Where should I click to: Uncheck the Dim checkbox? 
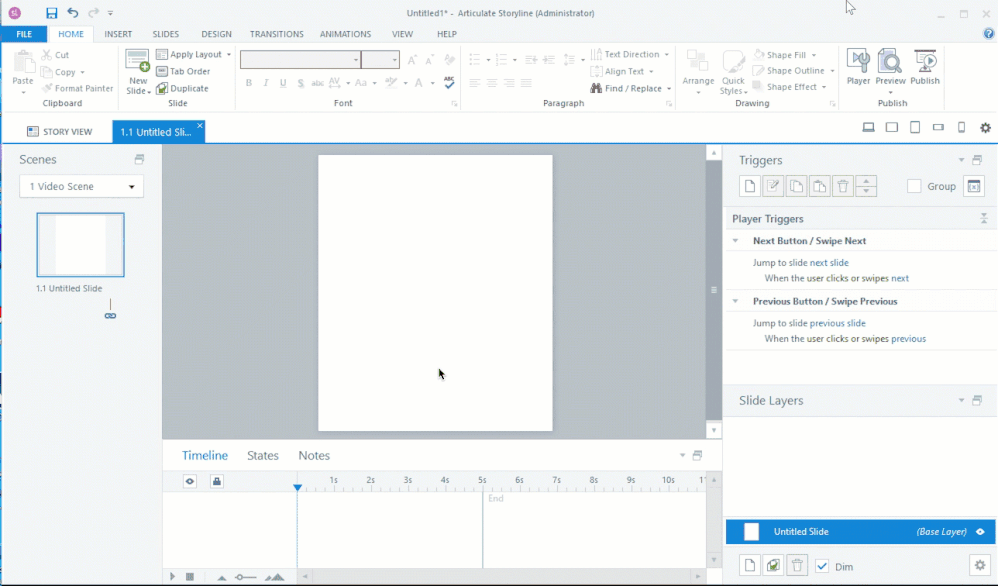pyautogui.click(x=822, y=566)
